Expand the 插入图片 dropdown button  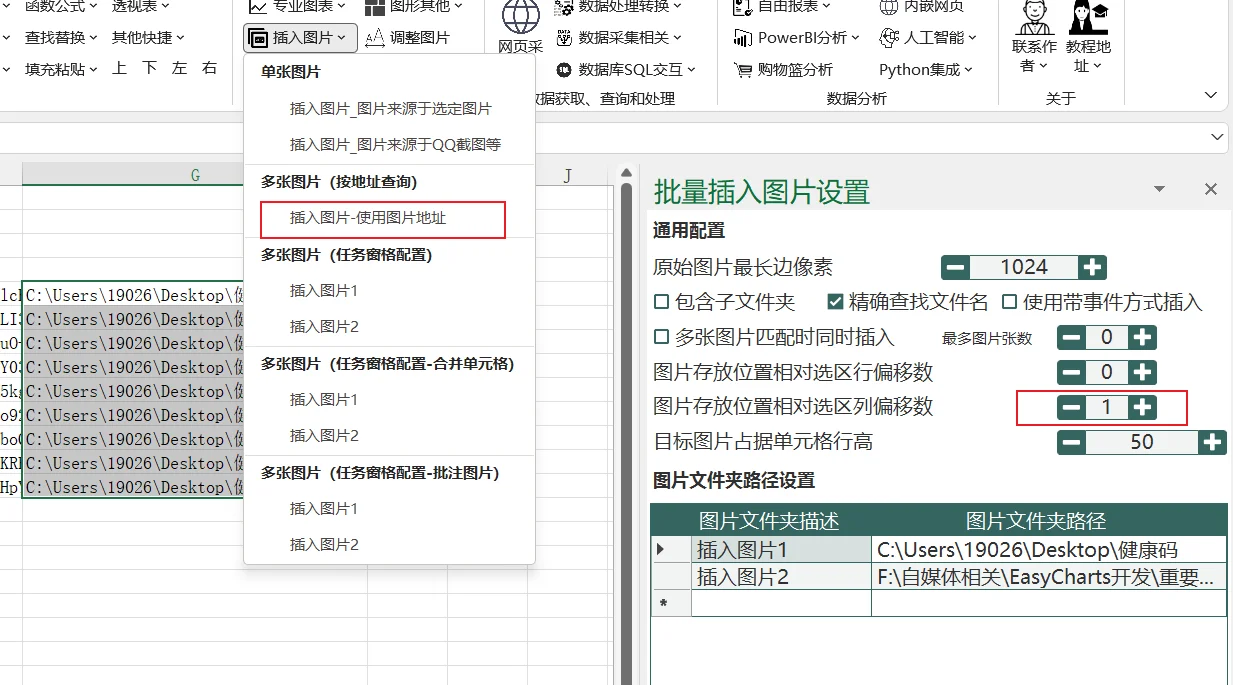300,38
